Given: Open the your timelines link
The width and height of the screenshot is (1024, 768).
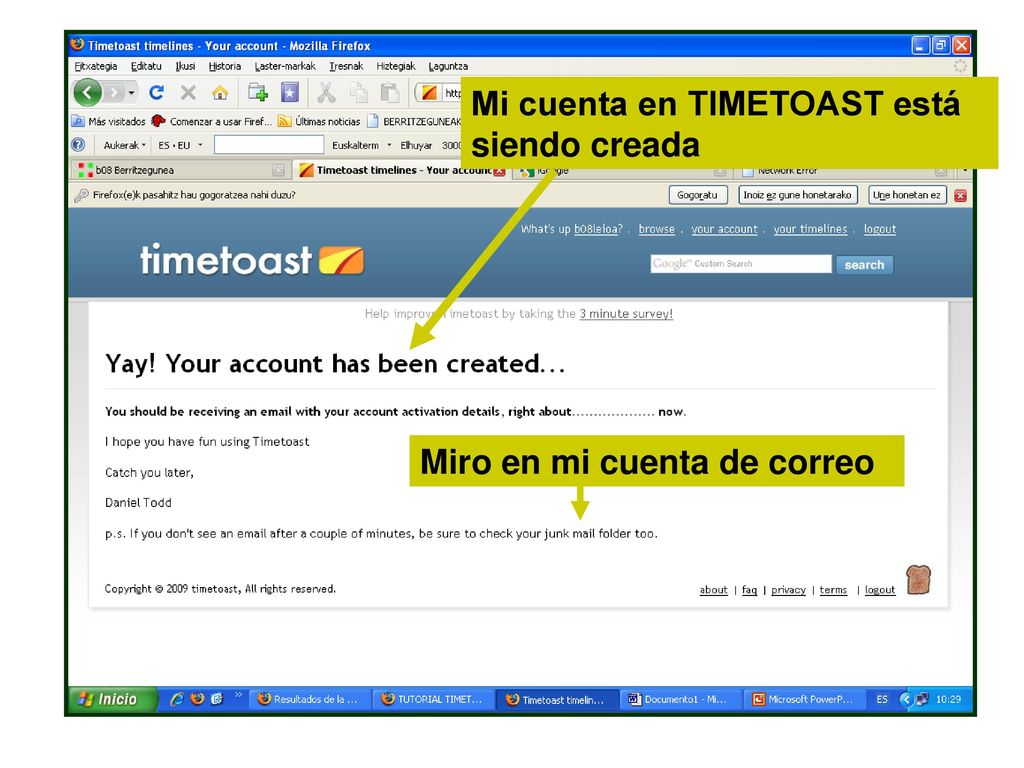Looking at the screenshot, I should click(810, 229).
